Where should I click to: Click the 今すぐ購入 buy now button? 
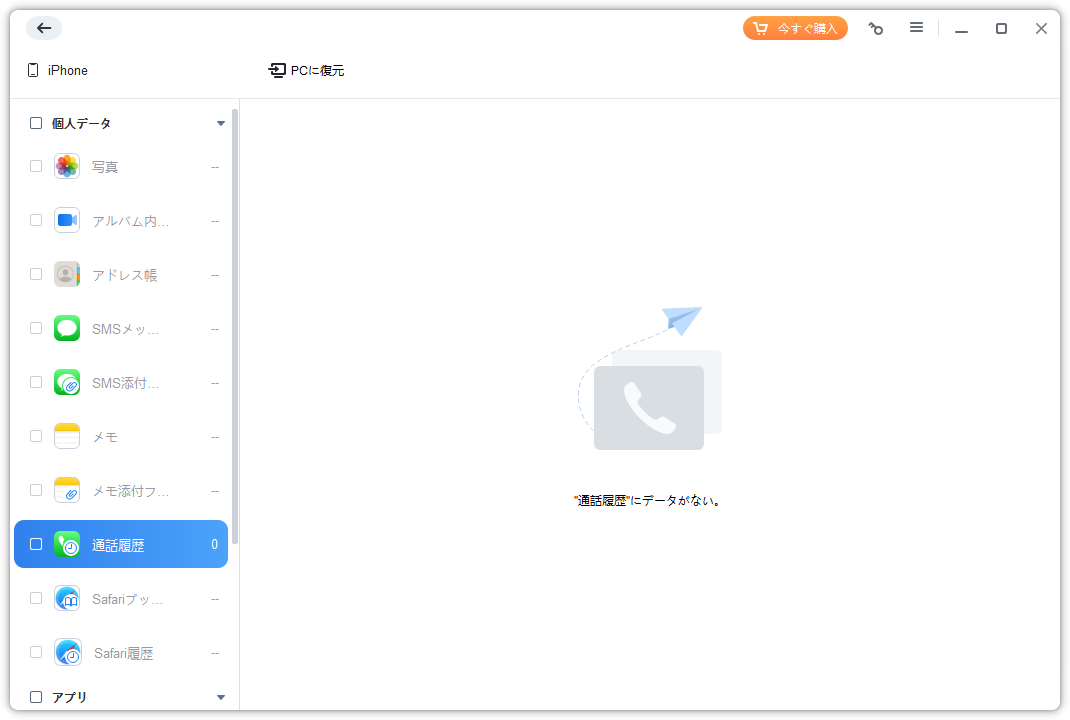pos(795,28)
